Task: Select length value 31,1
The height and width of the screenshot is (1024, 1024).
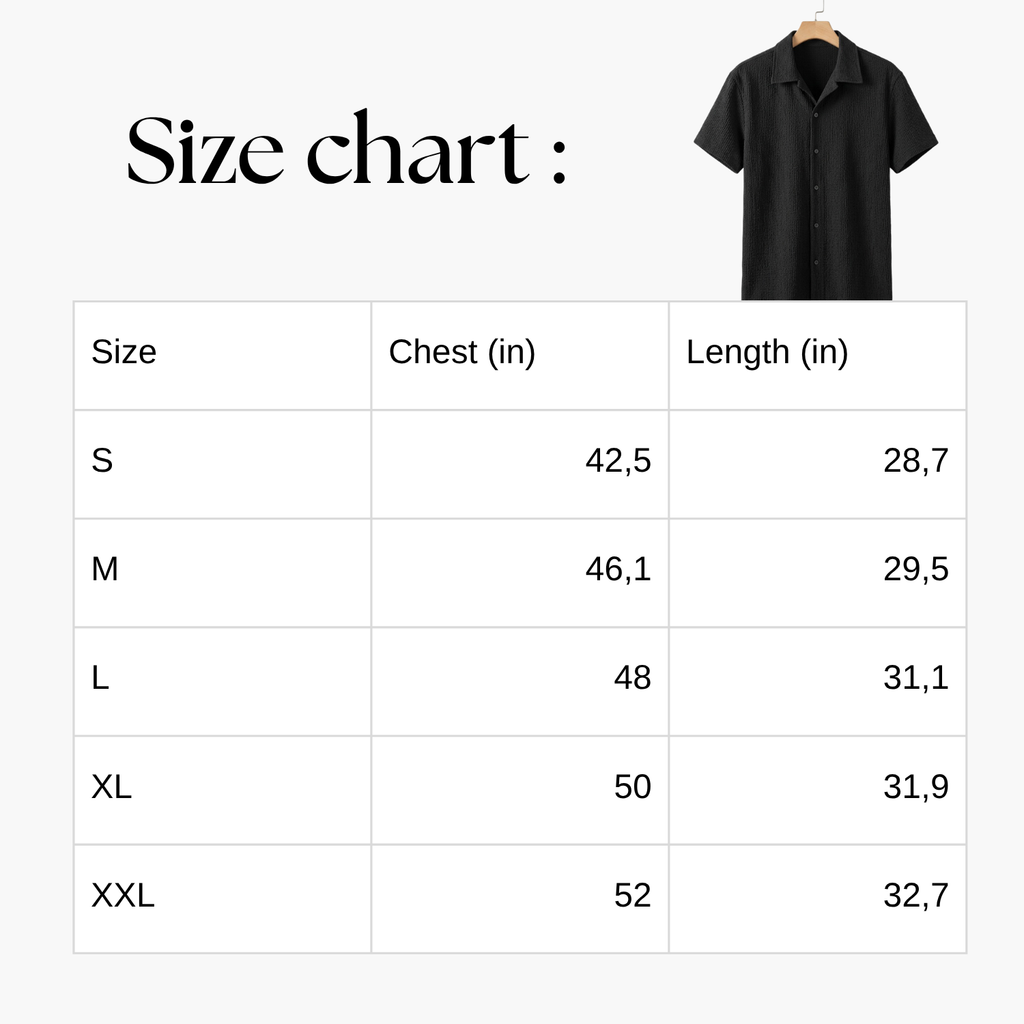Action: click(x=916, y=677)
